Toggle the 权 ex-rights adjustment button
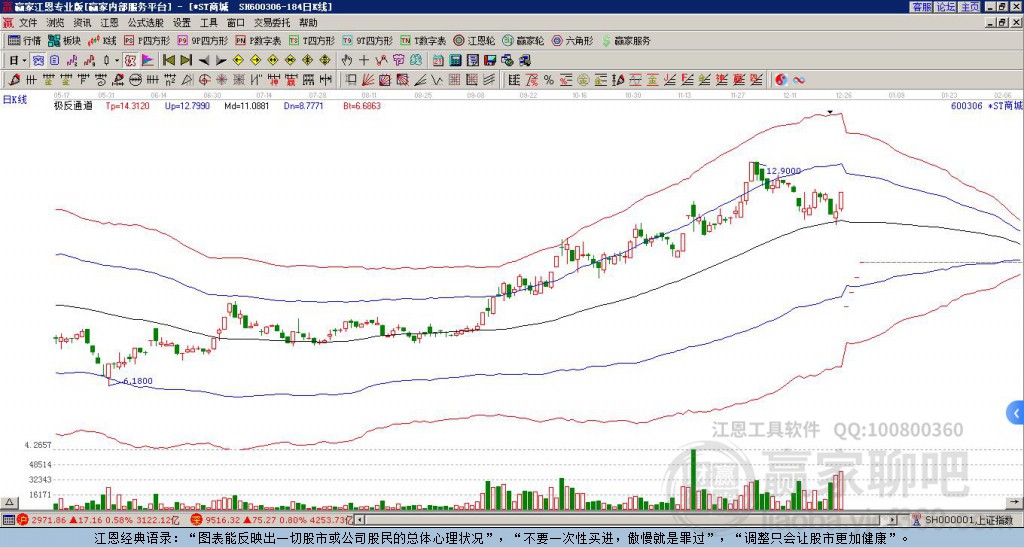This screenshot has height=548, width=1024. click(130, 61)
